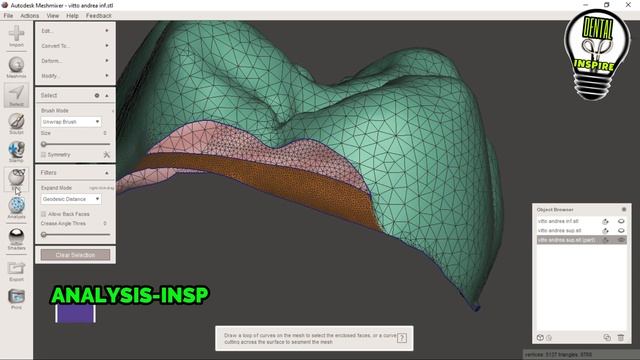Open the Sculpt tool
The height and width of the screenshot is (360, 640).
coord(16,124)
